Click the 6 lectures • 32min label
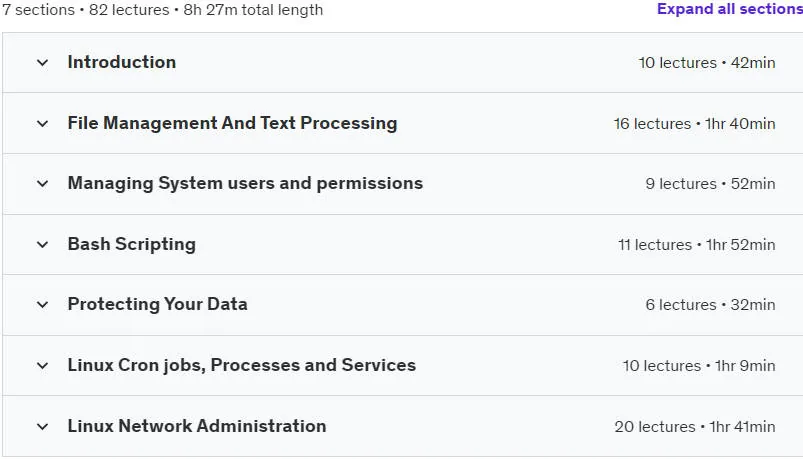Viewport: 803px width, 459px height. 710,305
